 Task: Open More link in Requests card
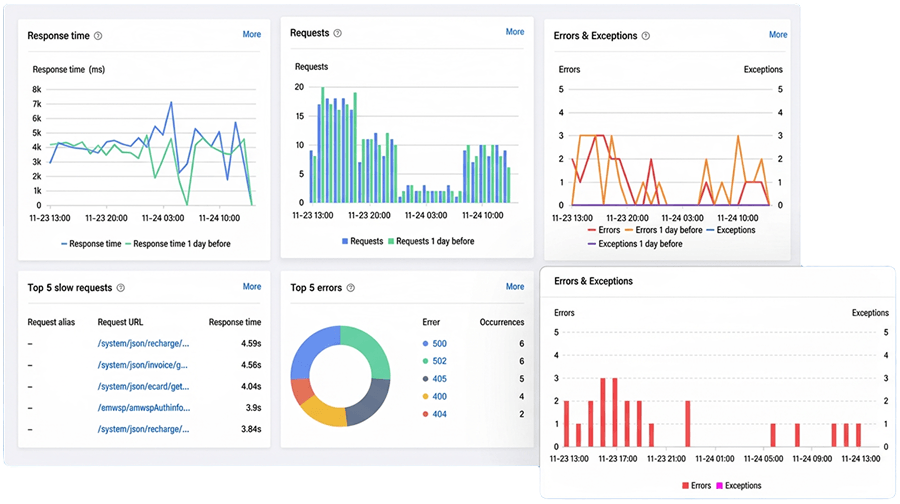pos(515,32)
